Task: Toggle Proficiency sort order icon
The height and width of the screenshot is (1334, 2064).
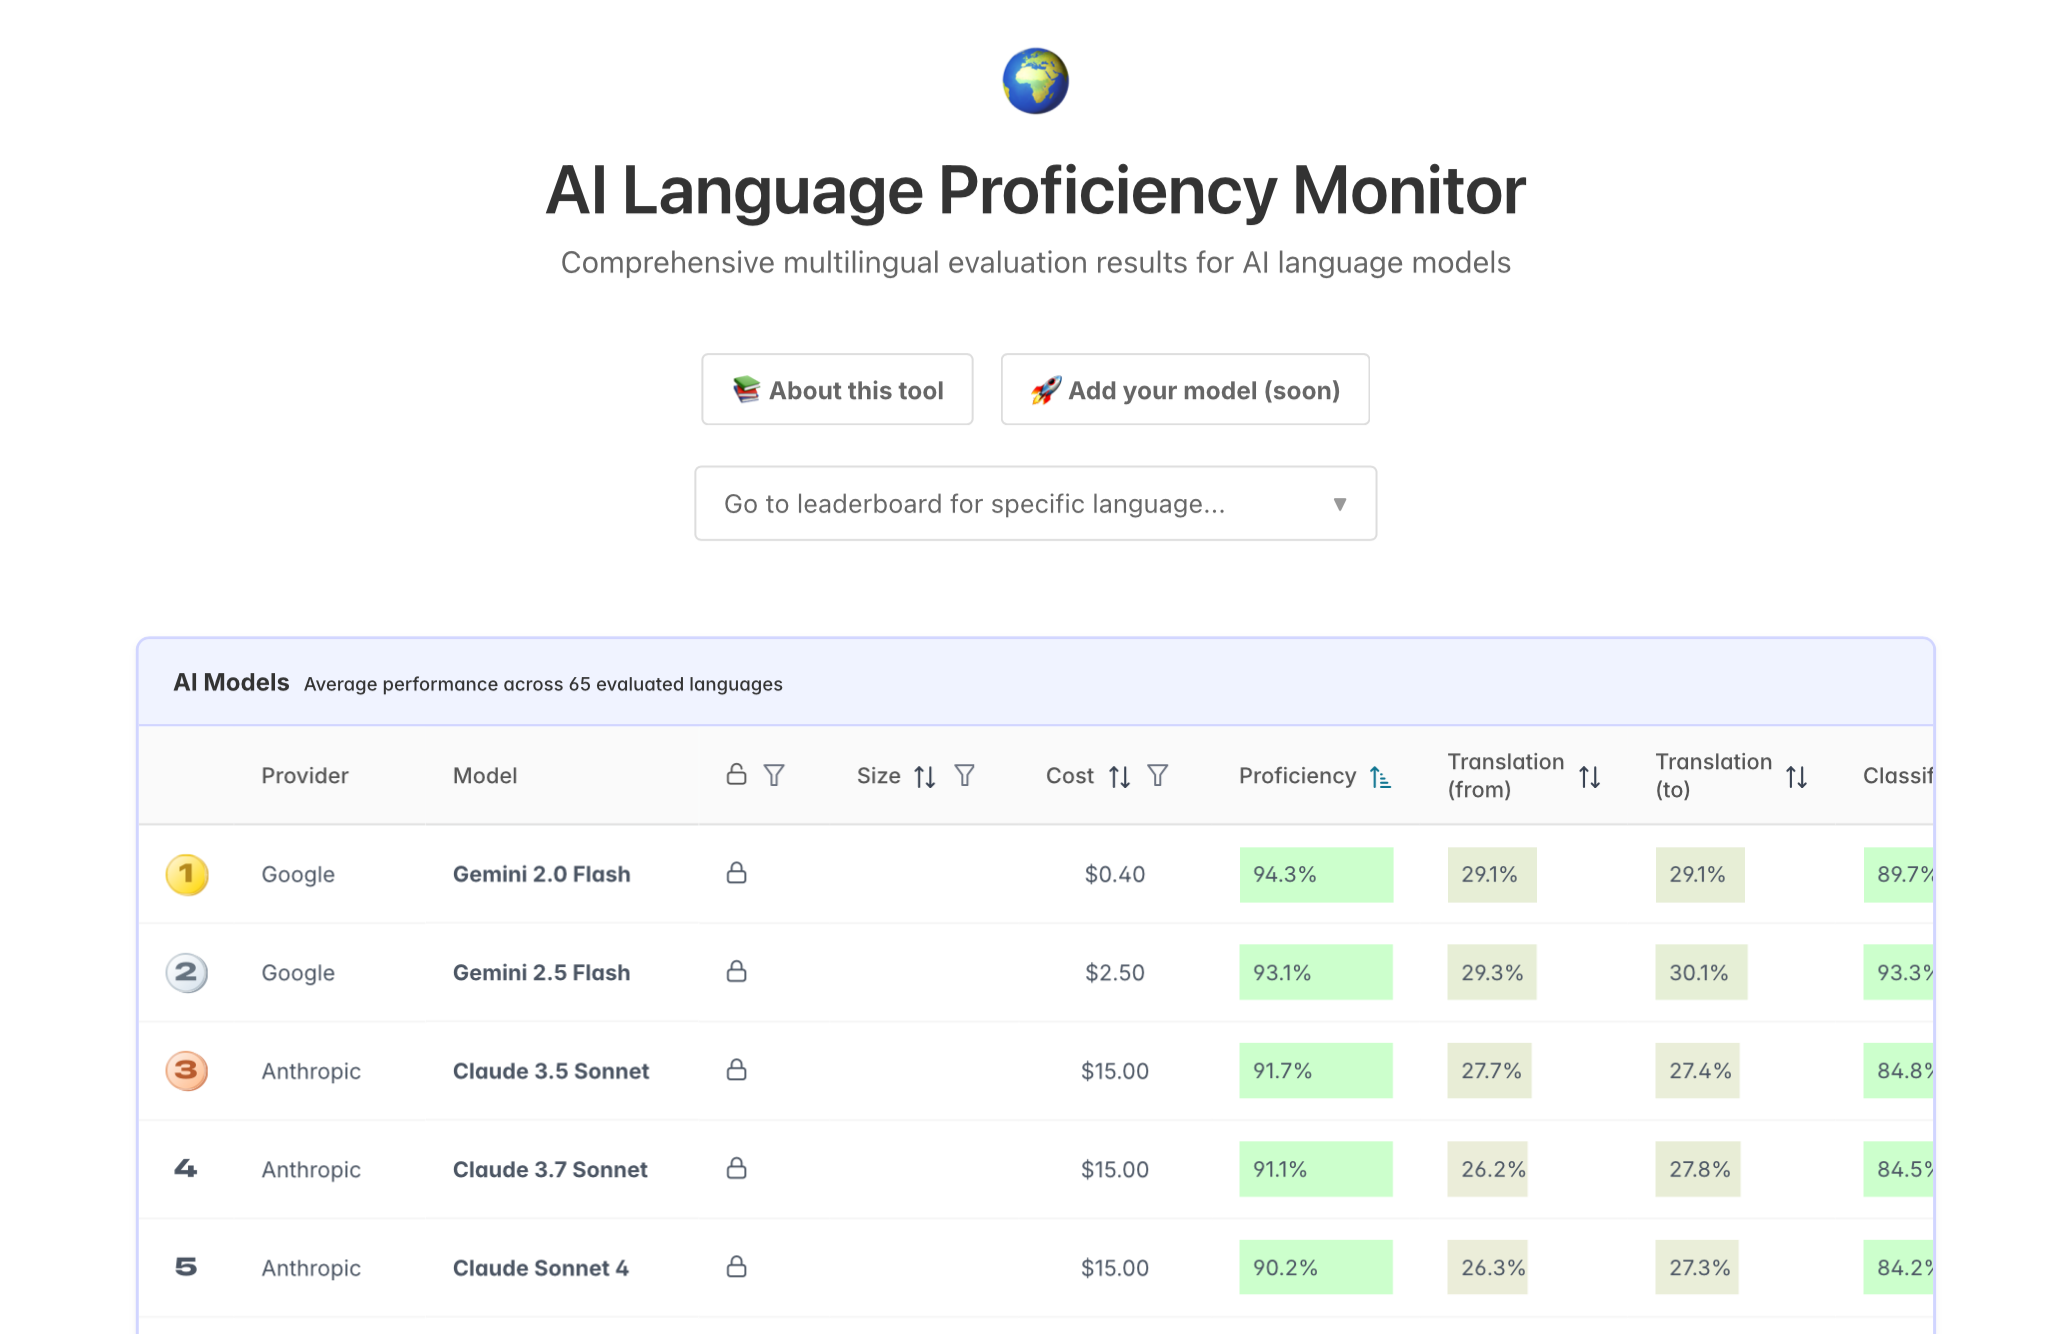Action: click(x=1380, y=776)
